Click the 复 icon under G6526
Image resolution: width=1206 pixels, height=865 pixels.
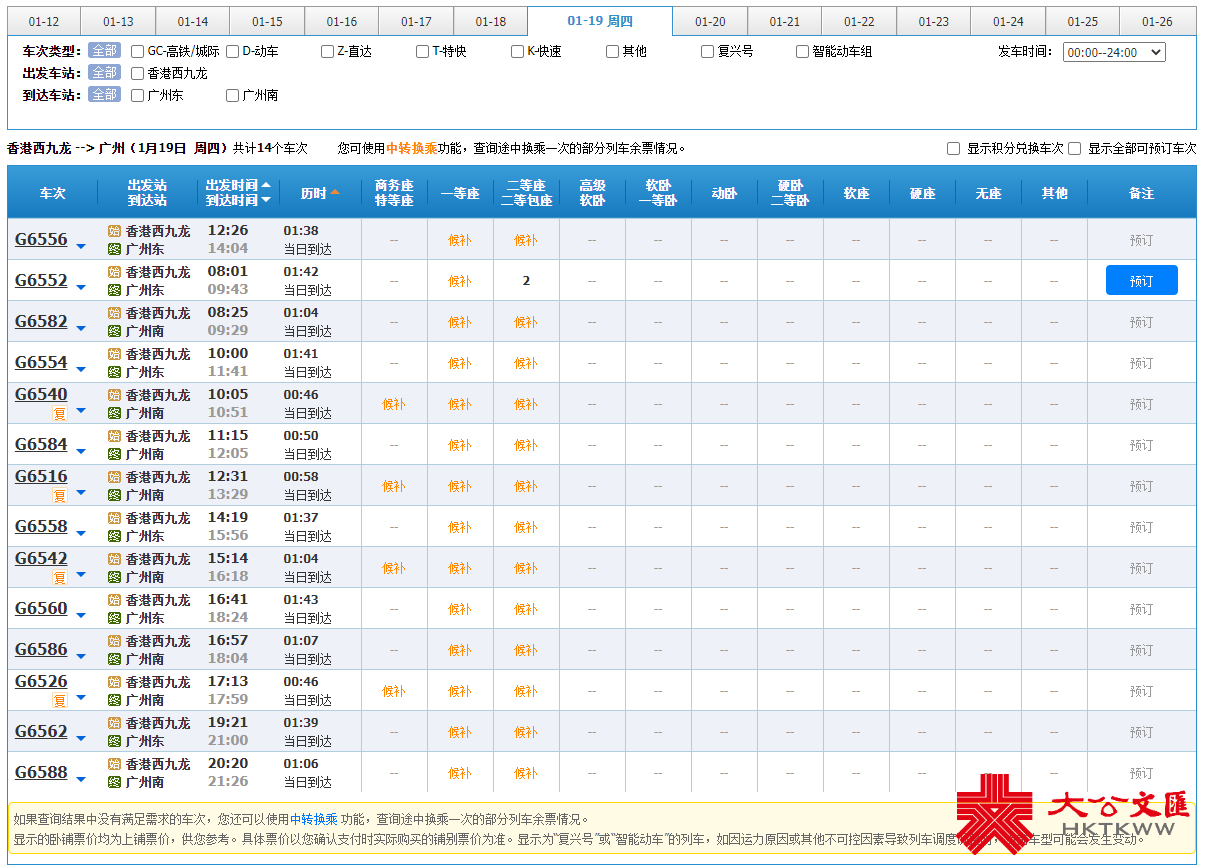pos(59,700)
